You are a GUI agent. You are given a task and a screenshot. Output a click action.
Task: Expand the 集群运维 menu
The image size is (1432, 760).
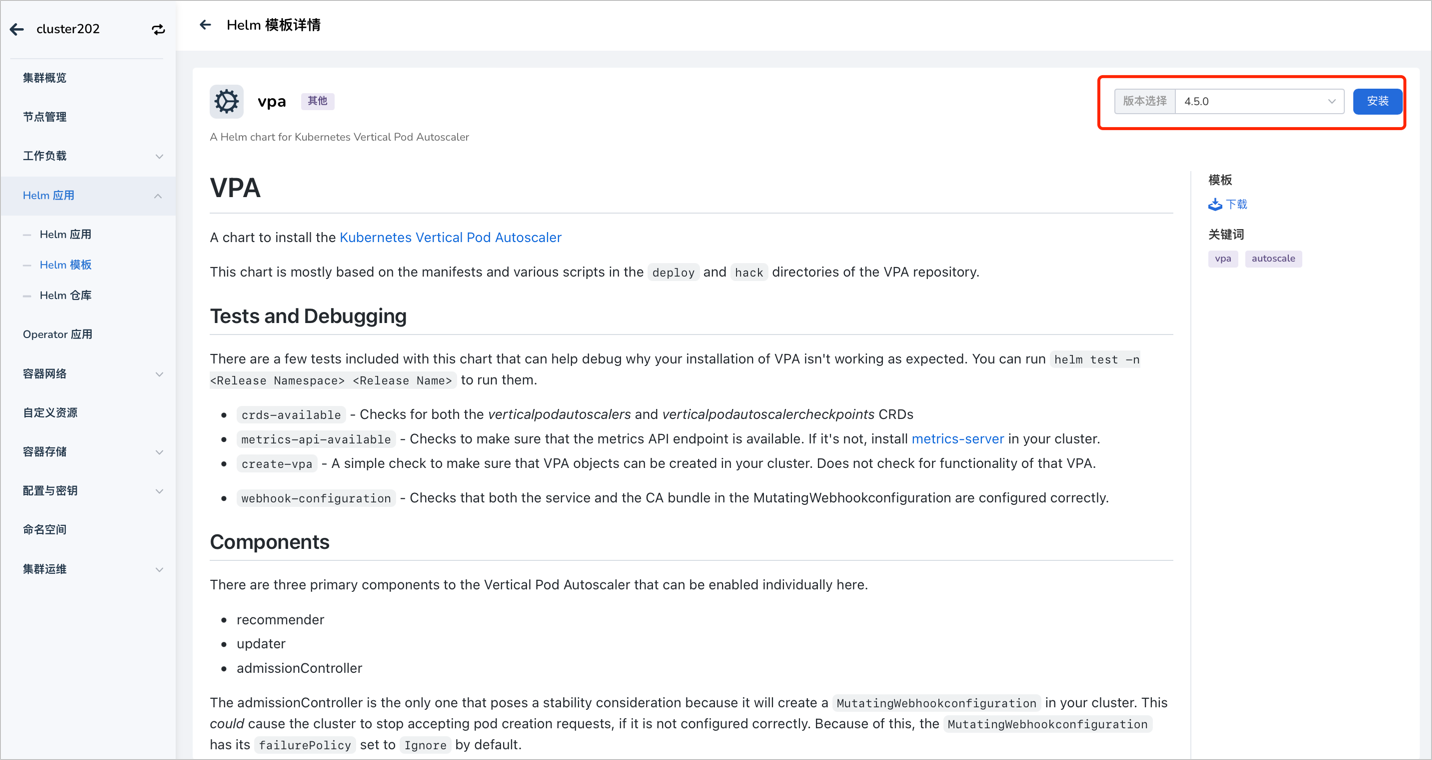(x=89, y=569)
